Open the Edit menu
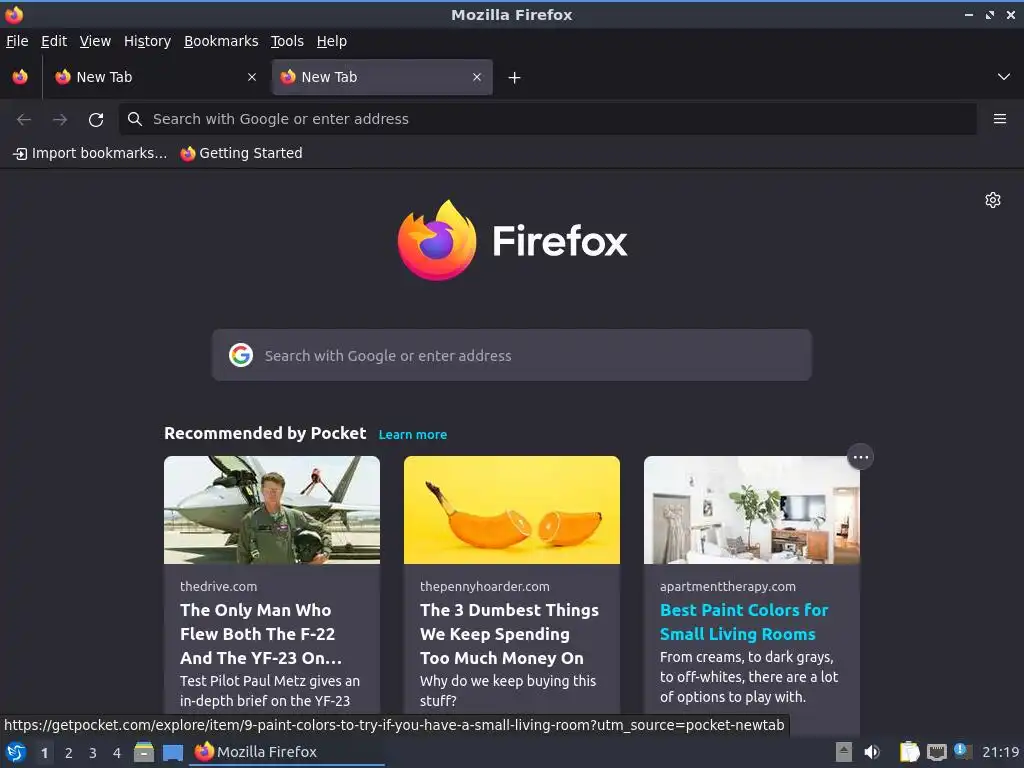 (54, 41)
